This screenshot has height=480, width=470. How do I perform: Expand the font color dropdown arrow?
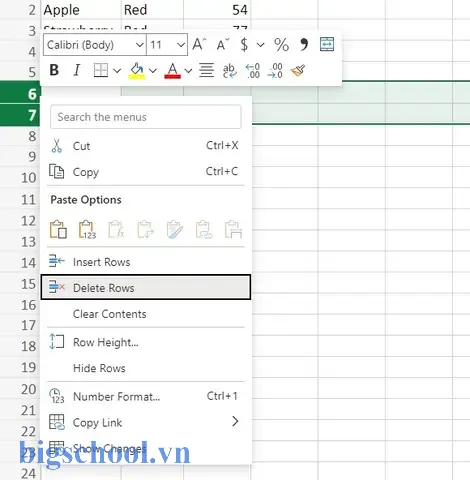[188, 71]
